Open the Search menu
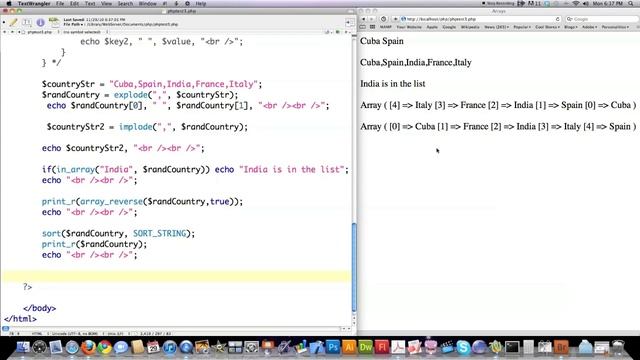Image resolution: width=640 pixels, height=360 pixels. coord(125,3)
